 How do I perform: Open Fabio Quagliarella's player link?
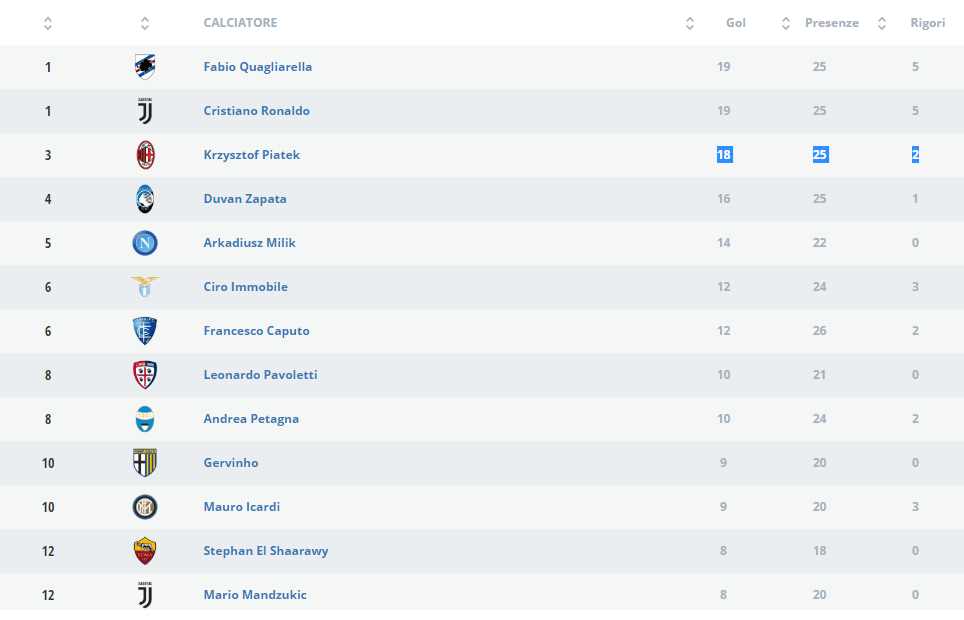258,66
